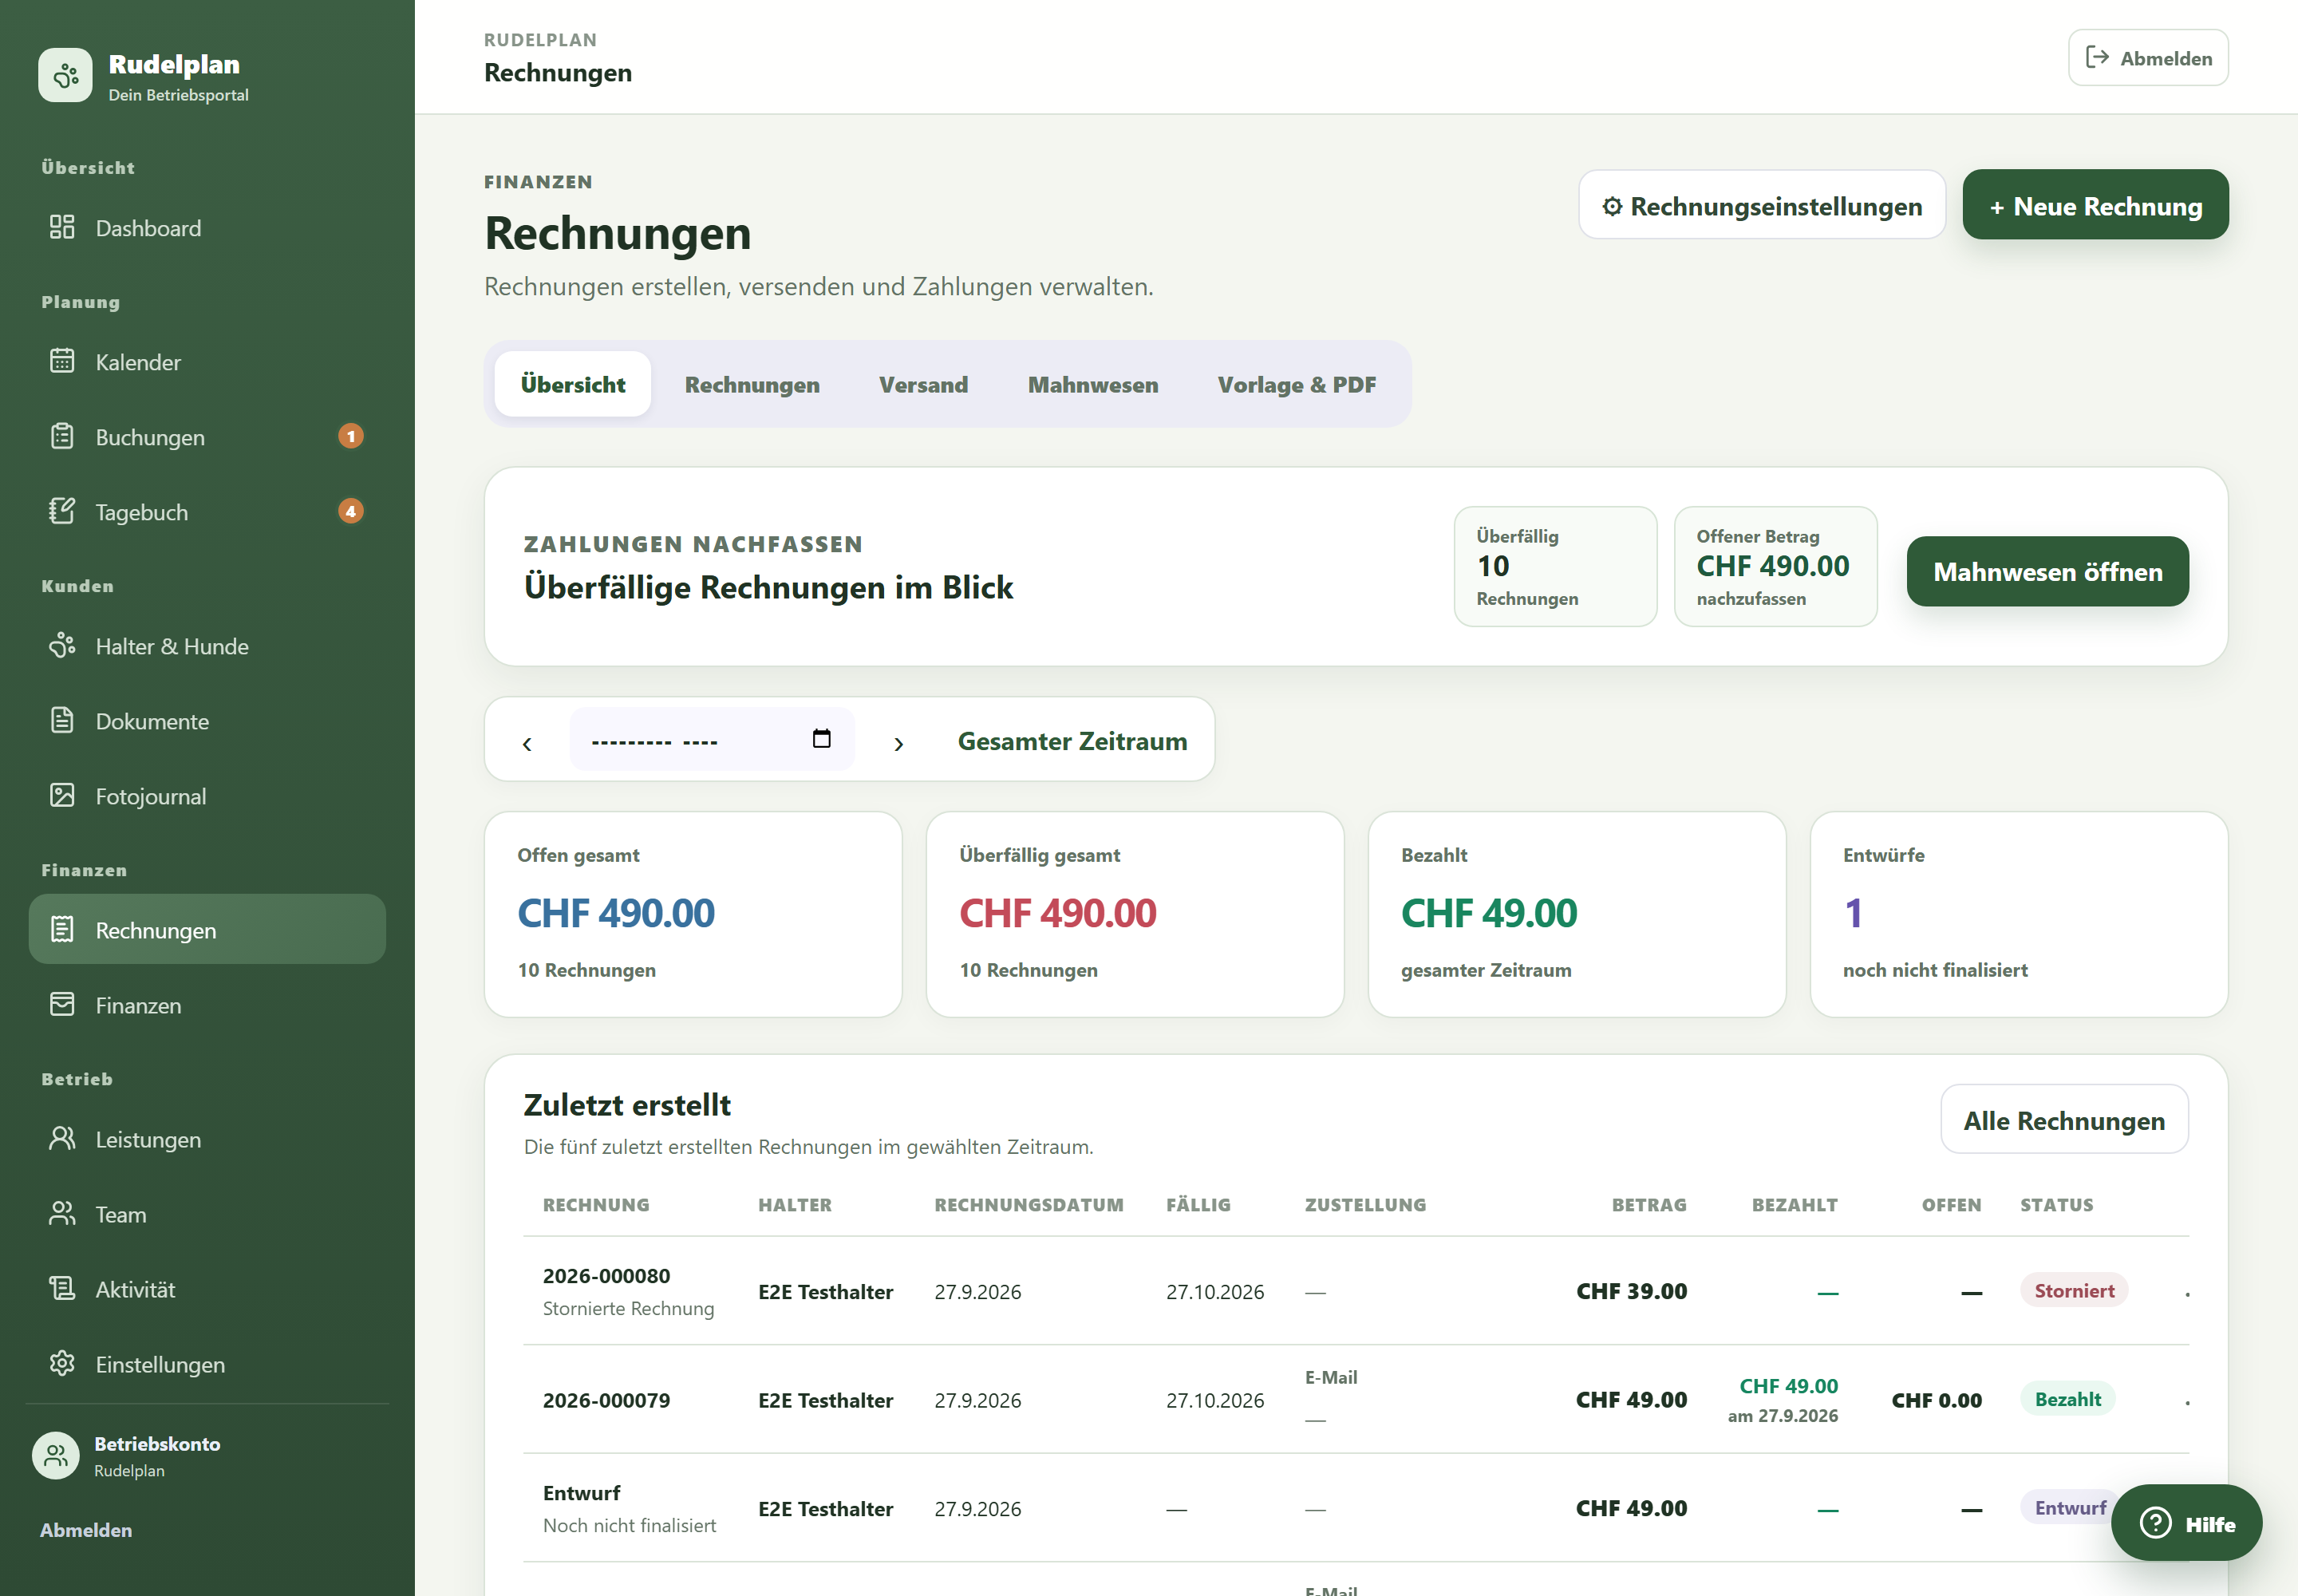Open Tagebuch in the sidebar
Viewport: 2298px width, 1596px height.
coord(207,512)
